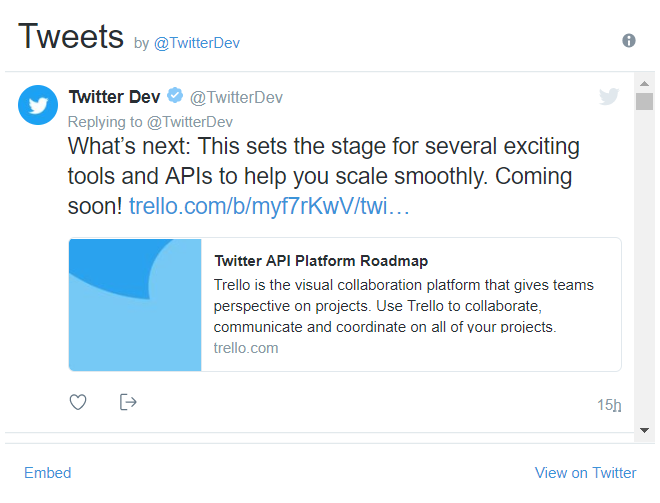This screenshot has width=660, height=503.
Task: Click the Twitter Dev display name
Action: [x=114, y=97]
